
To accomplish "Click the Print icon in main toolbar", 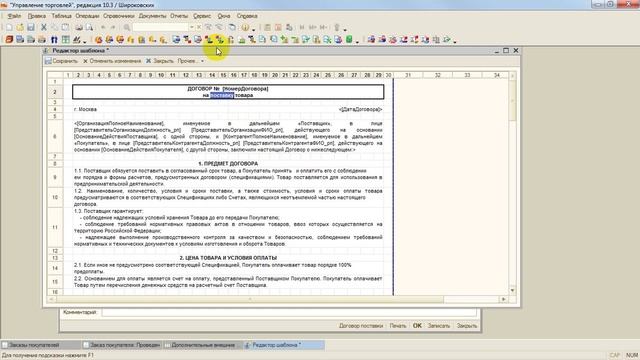I will 78,27.
